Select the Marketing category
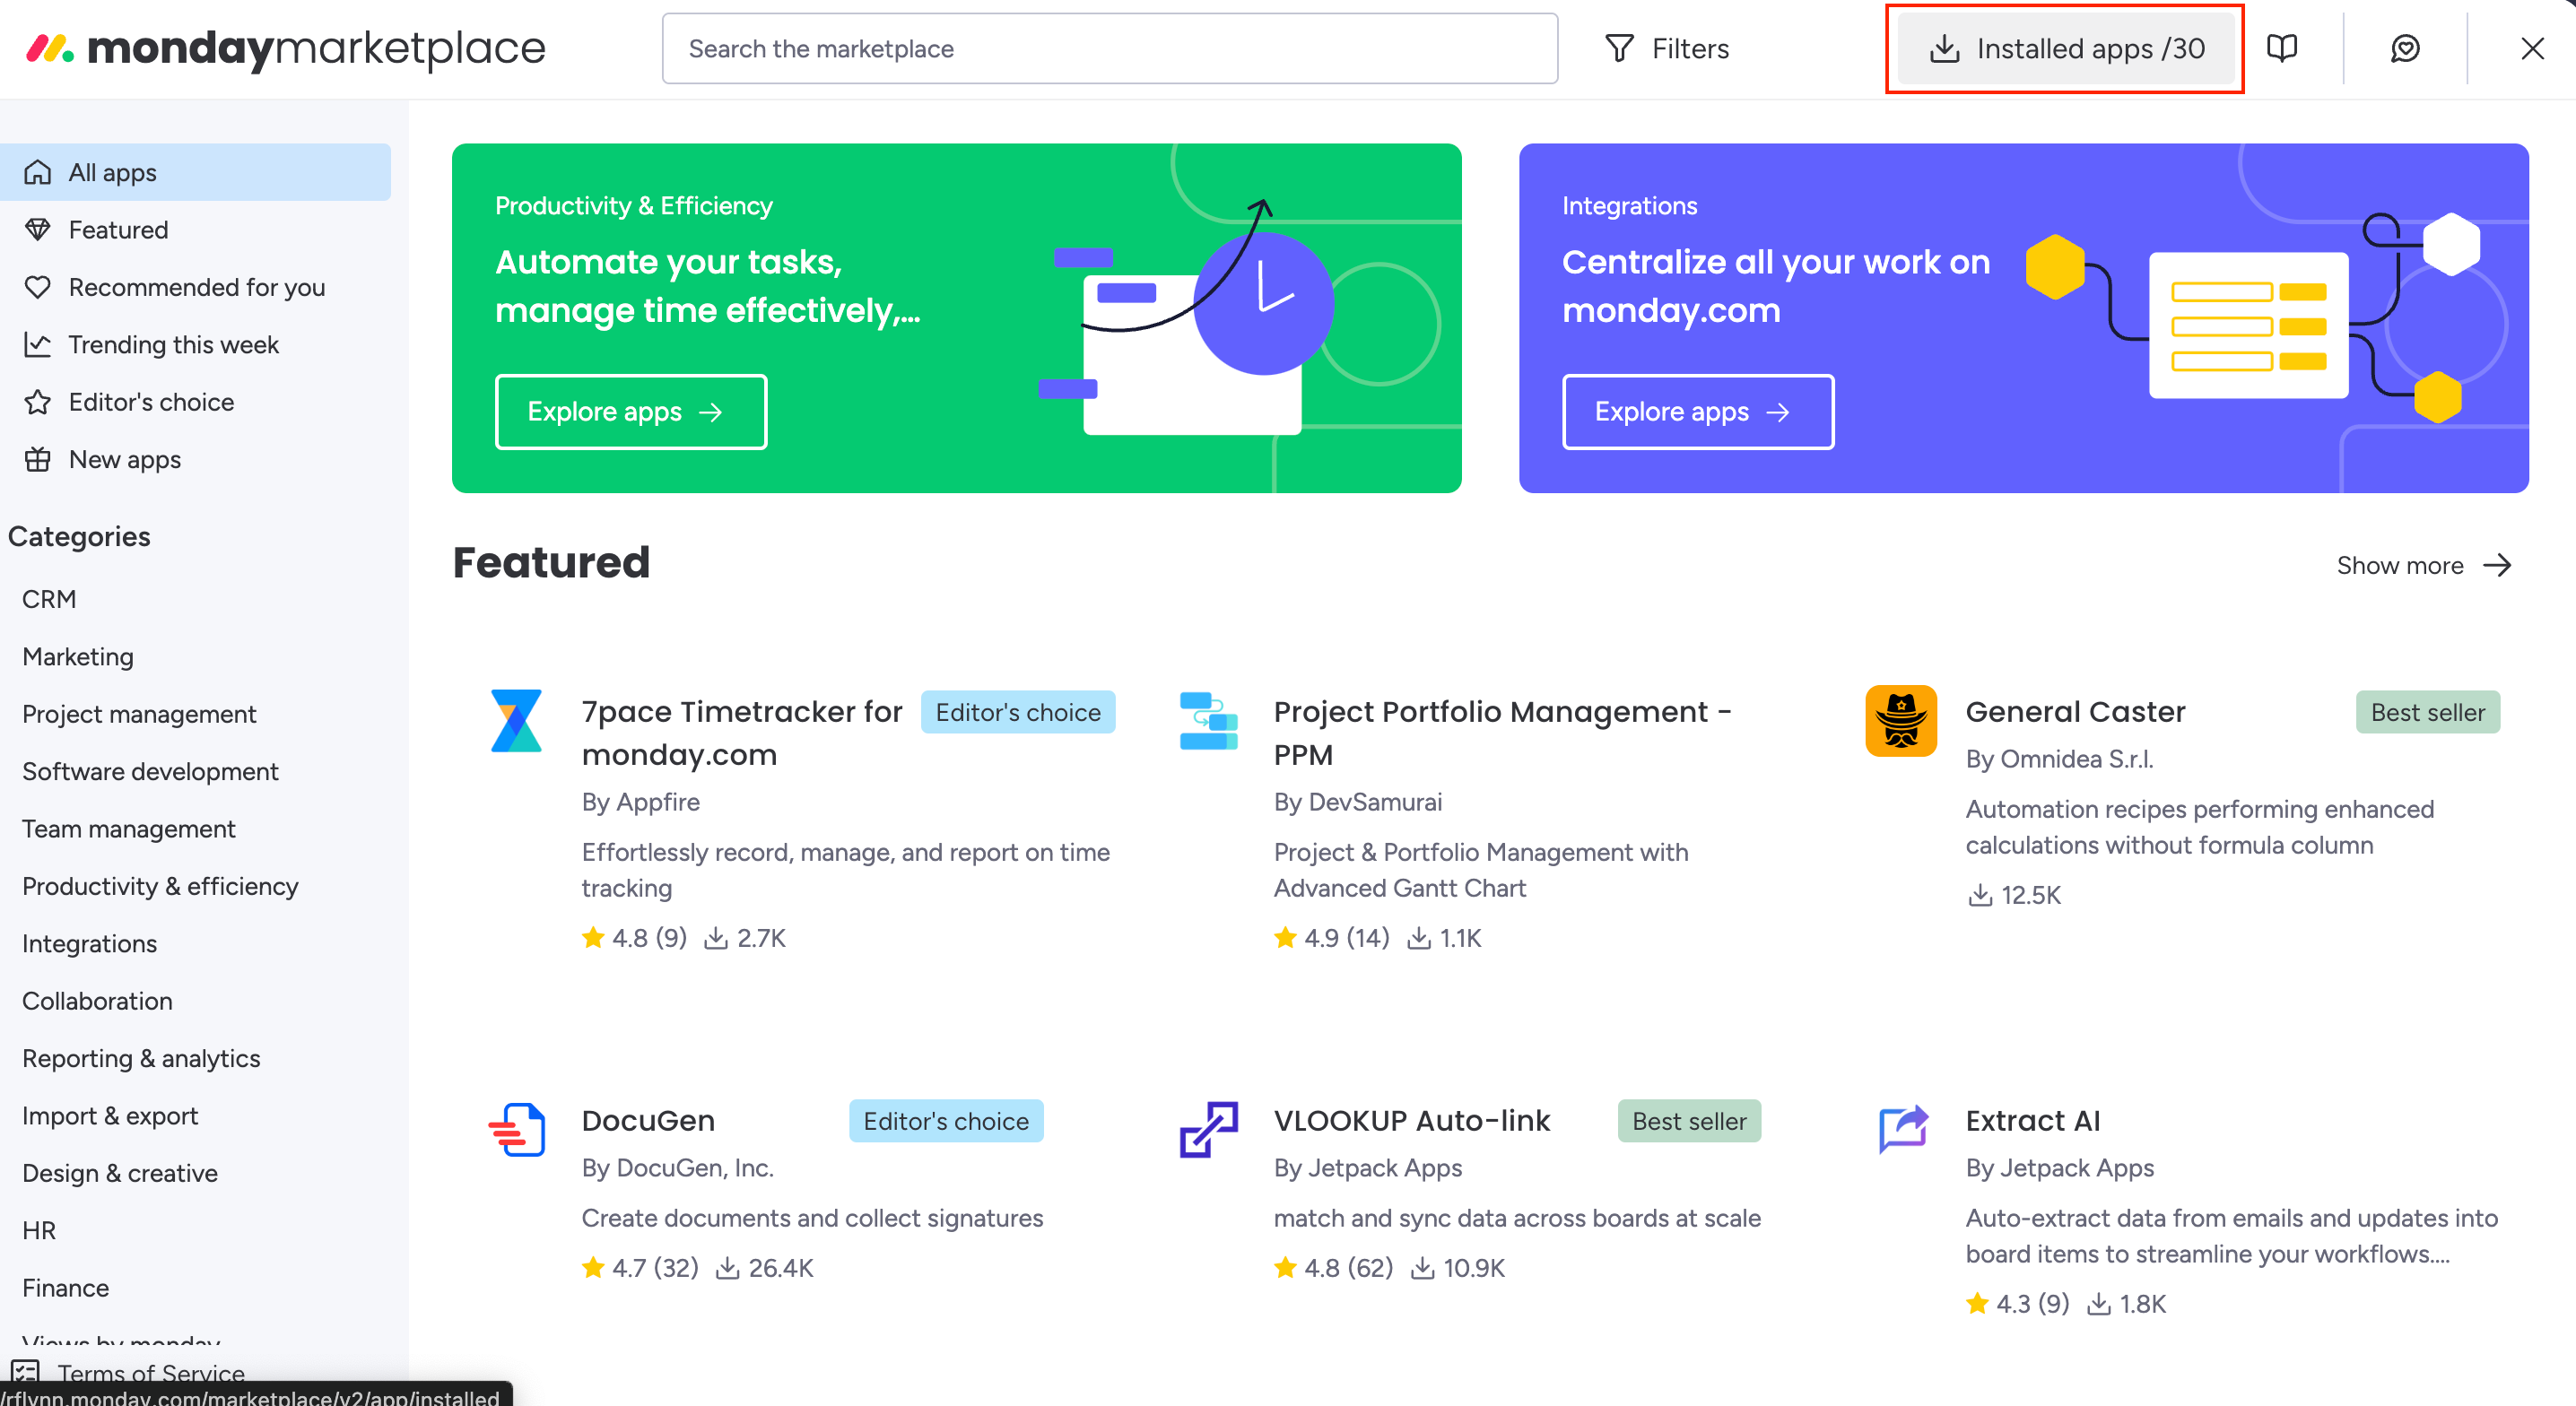The height and width of the screenshot is (1406, 2576). [x=78, y=656]
